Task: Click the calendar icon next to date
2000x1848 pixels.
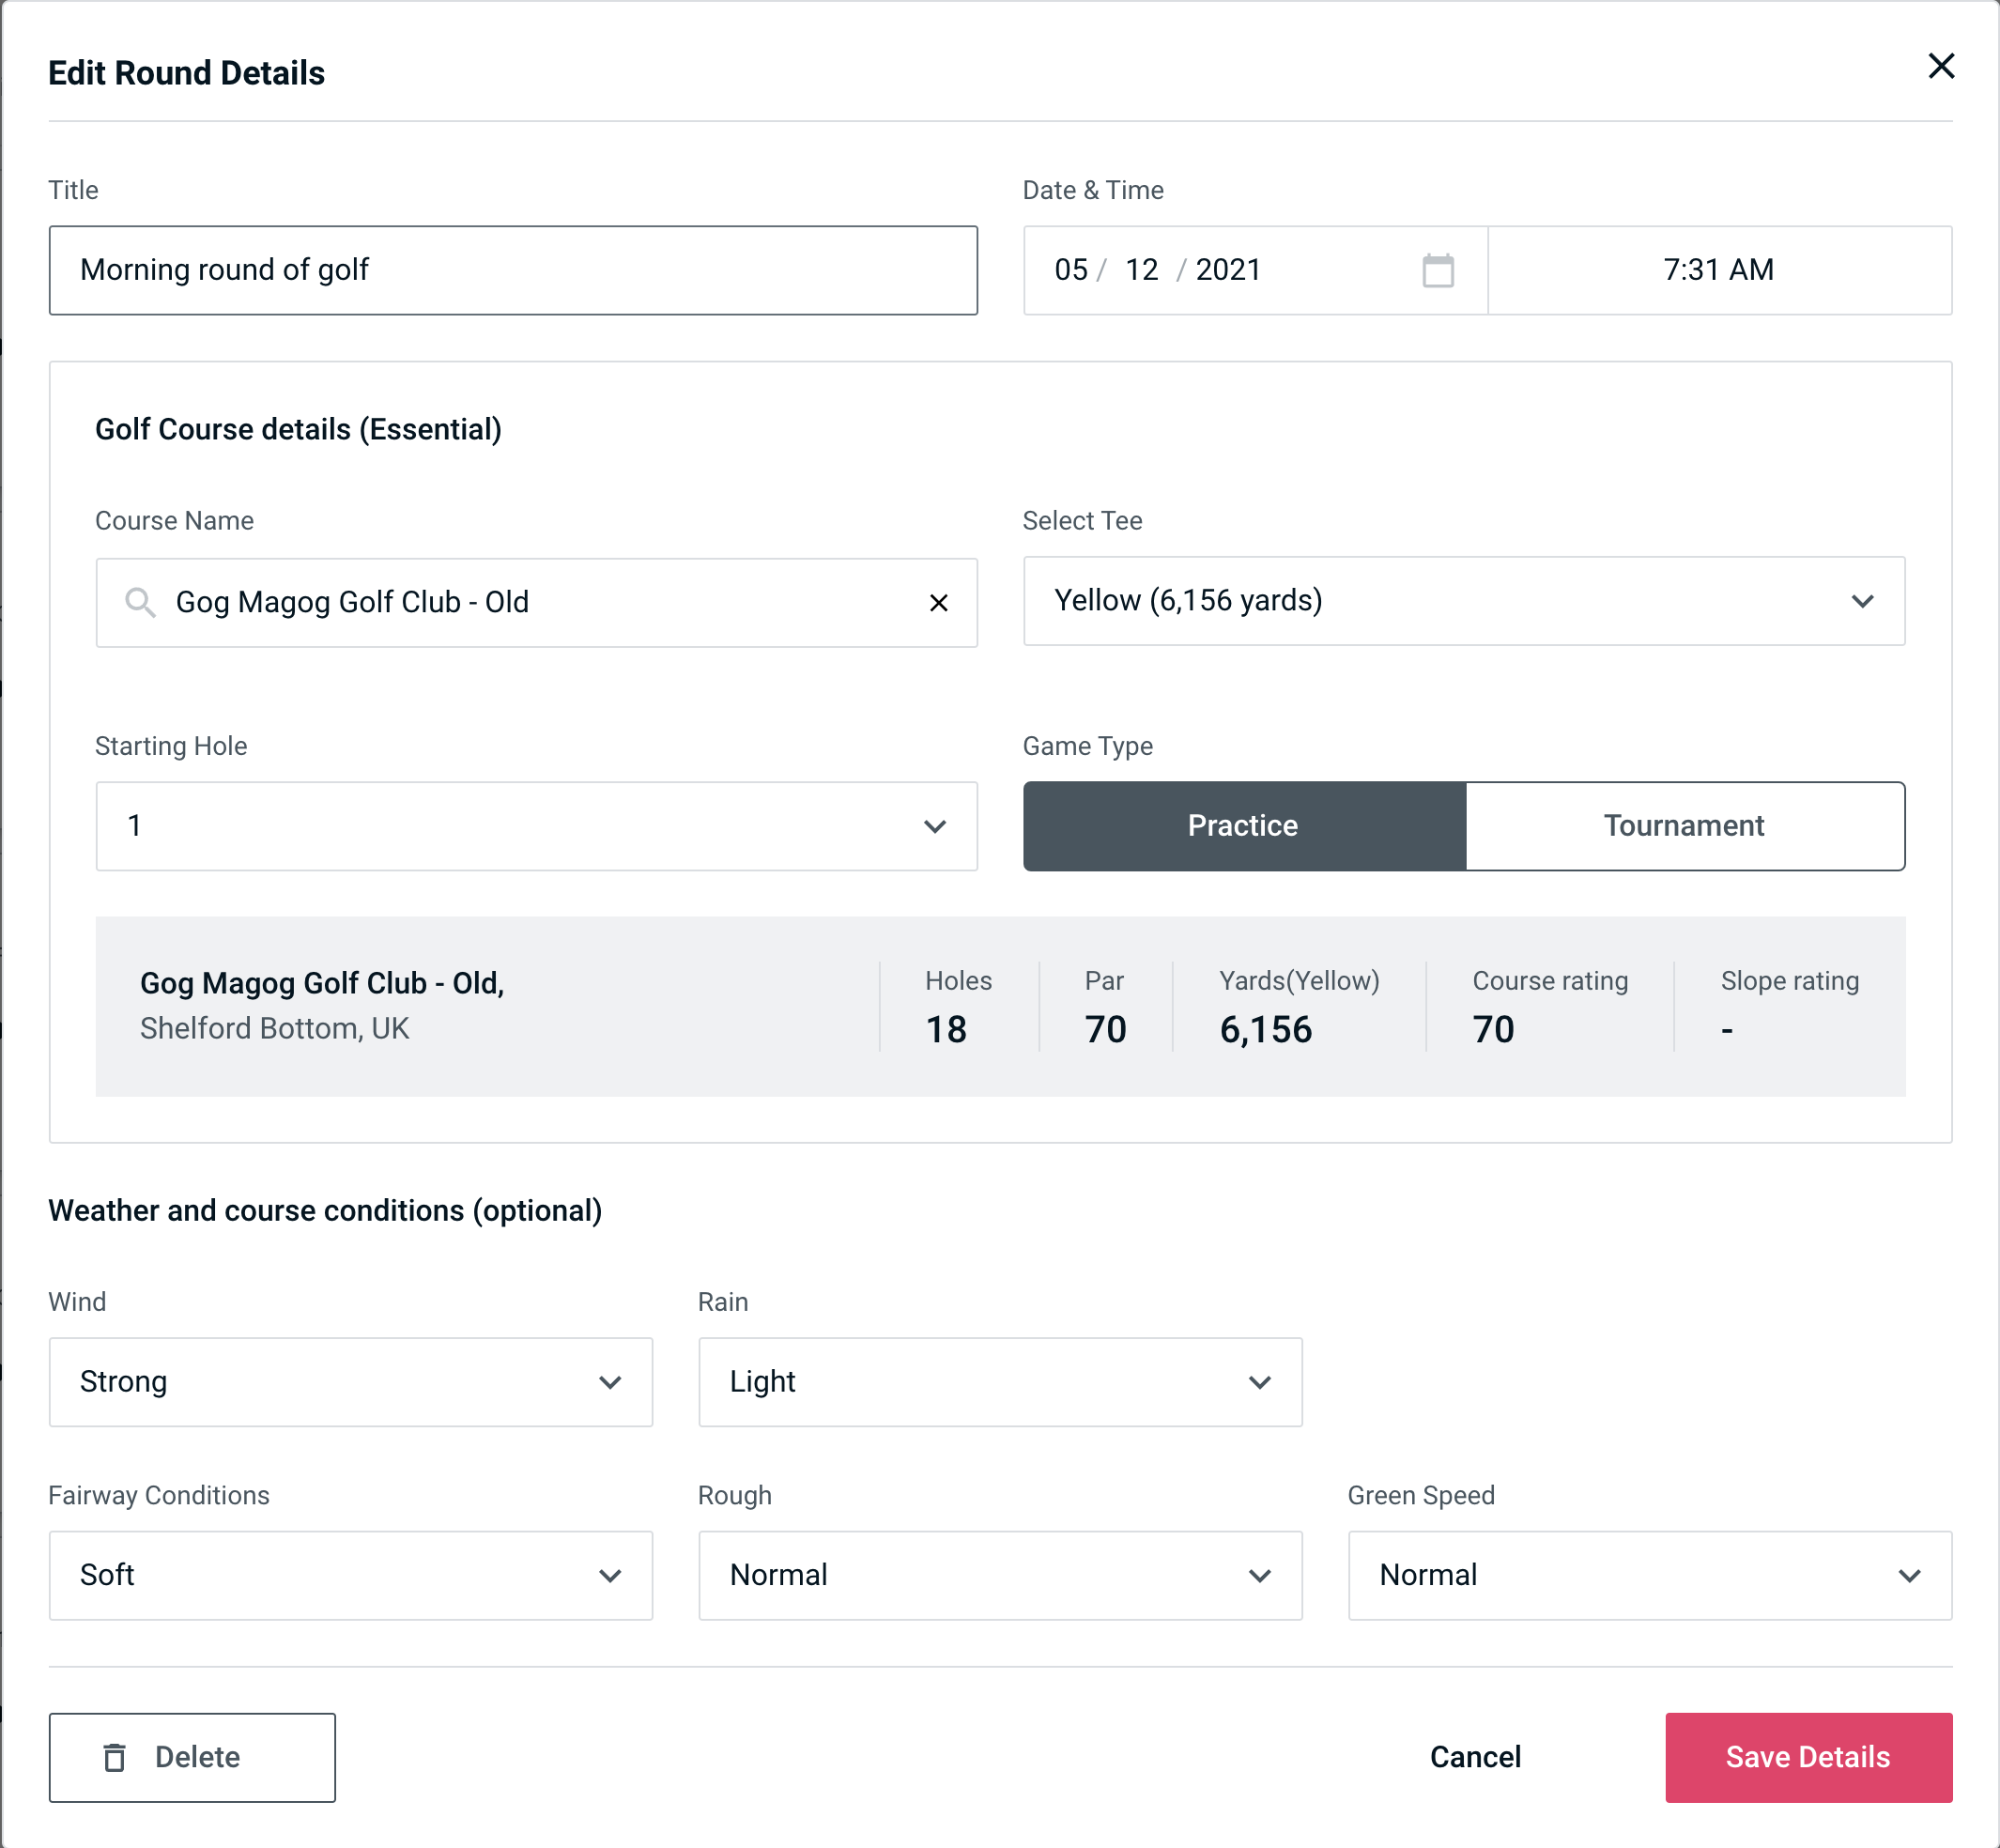Action: point(1438,271)
